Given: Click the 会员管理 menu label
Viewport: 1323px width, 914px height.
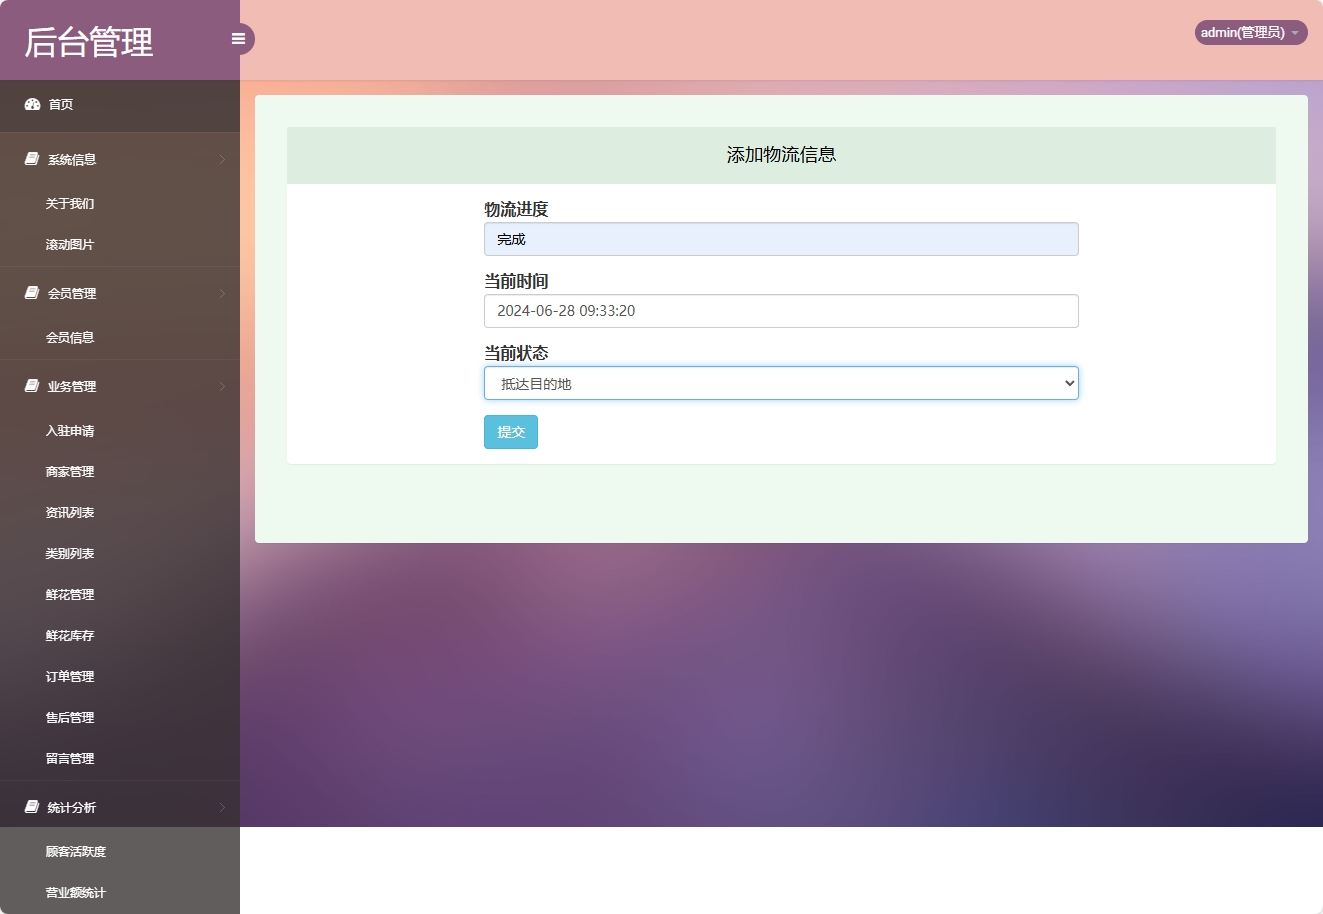Looking at the screenshot, I should 72,294.
